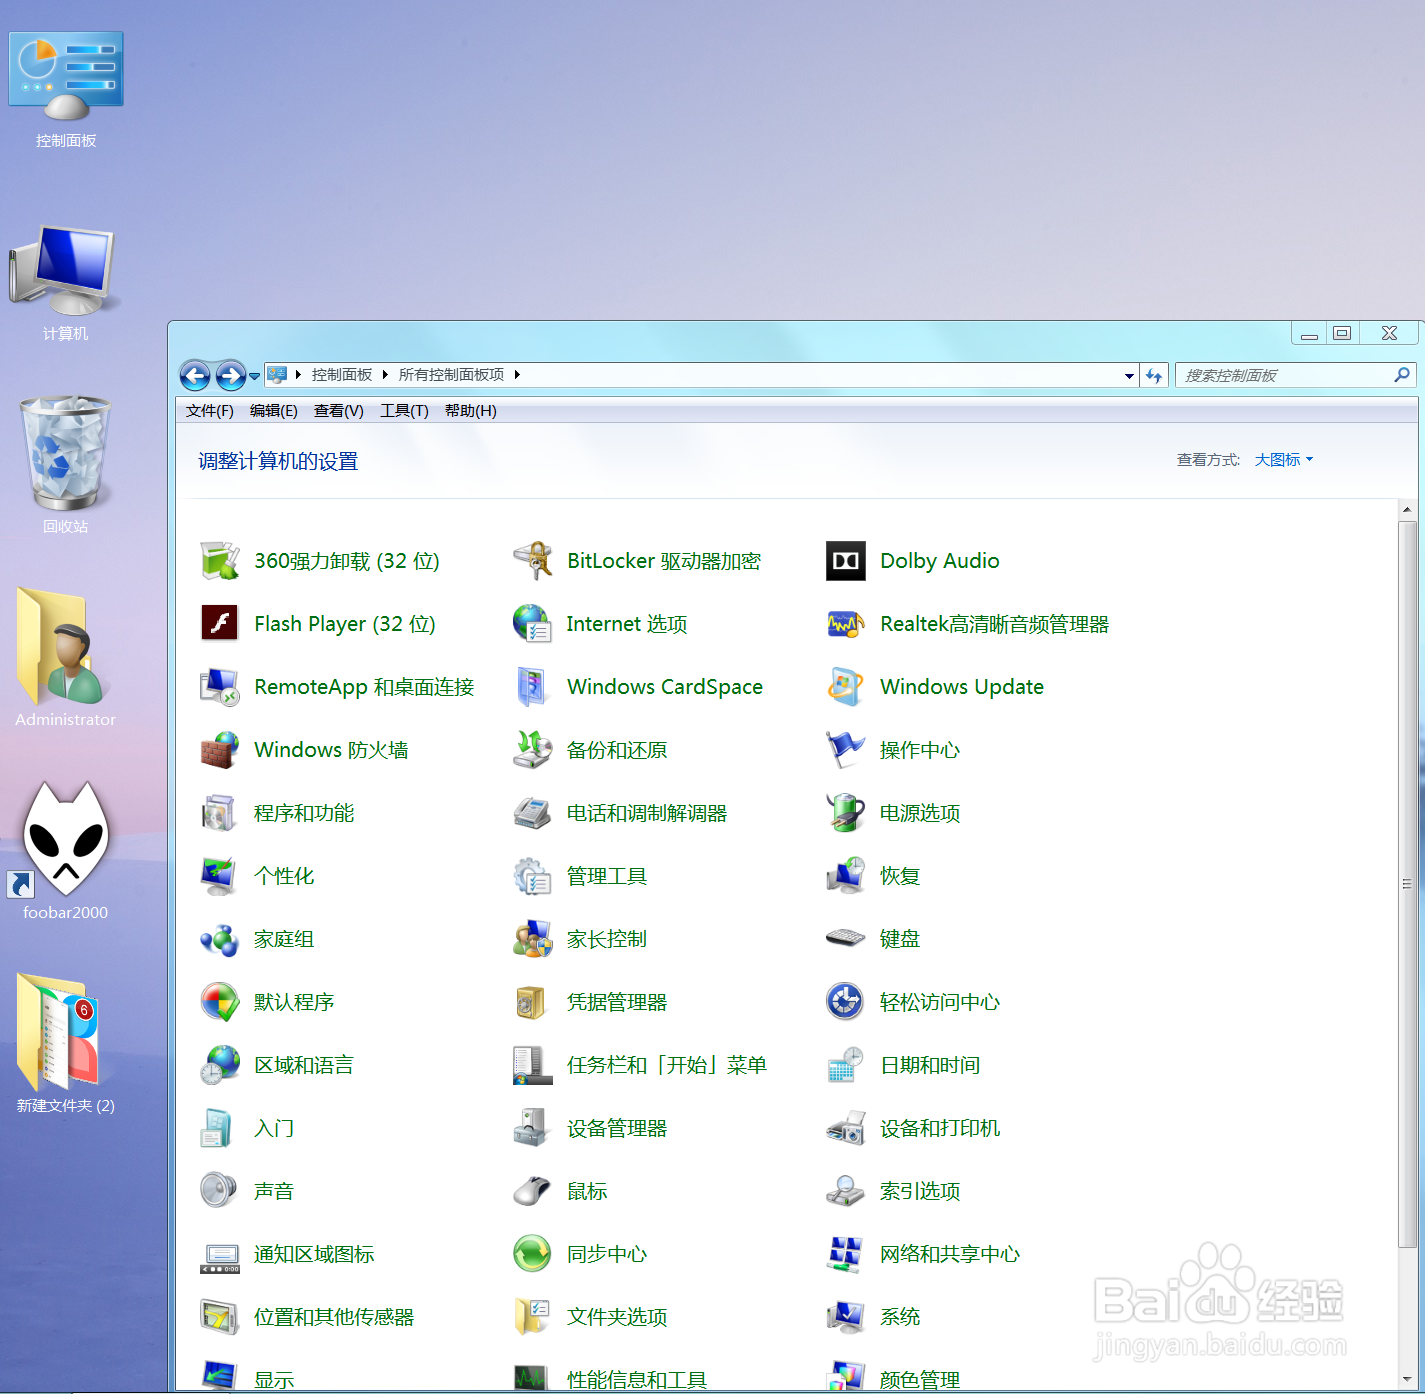
Task: Select the foobar2000 desktop shortcut
Action: click(65, 851)
